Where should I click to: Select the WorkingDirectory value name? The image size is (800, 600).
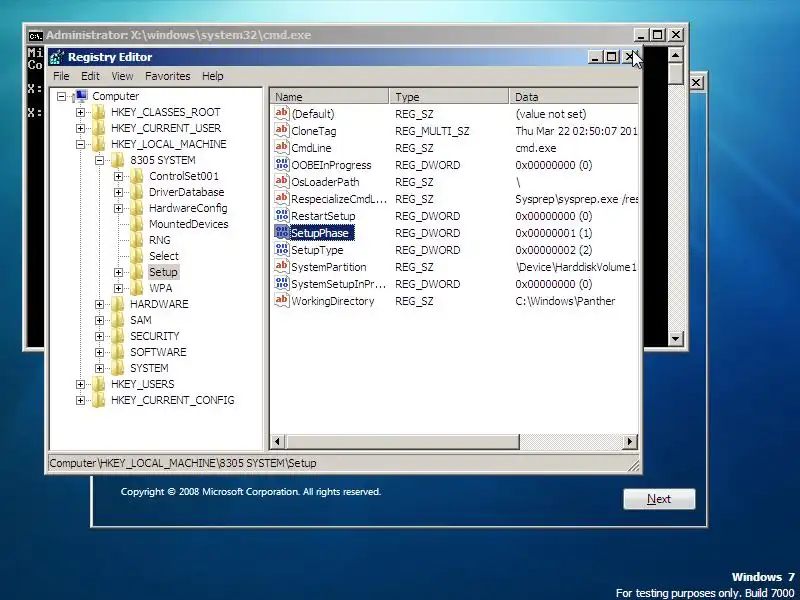tap(333, 301)
